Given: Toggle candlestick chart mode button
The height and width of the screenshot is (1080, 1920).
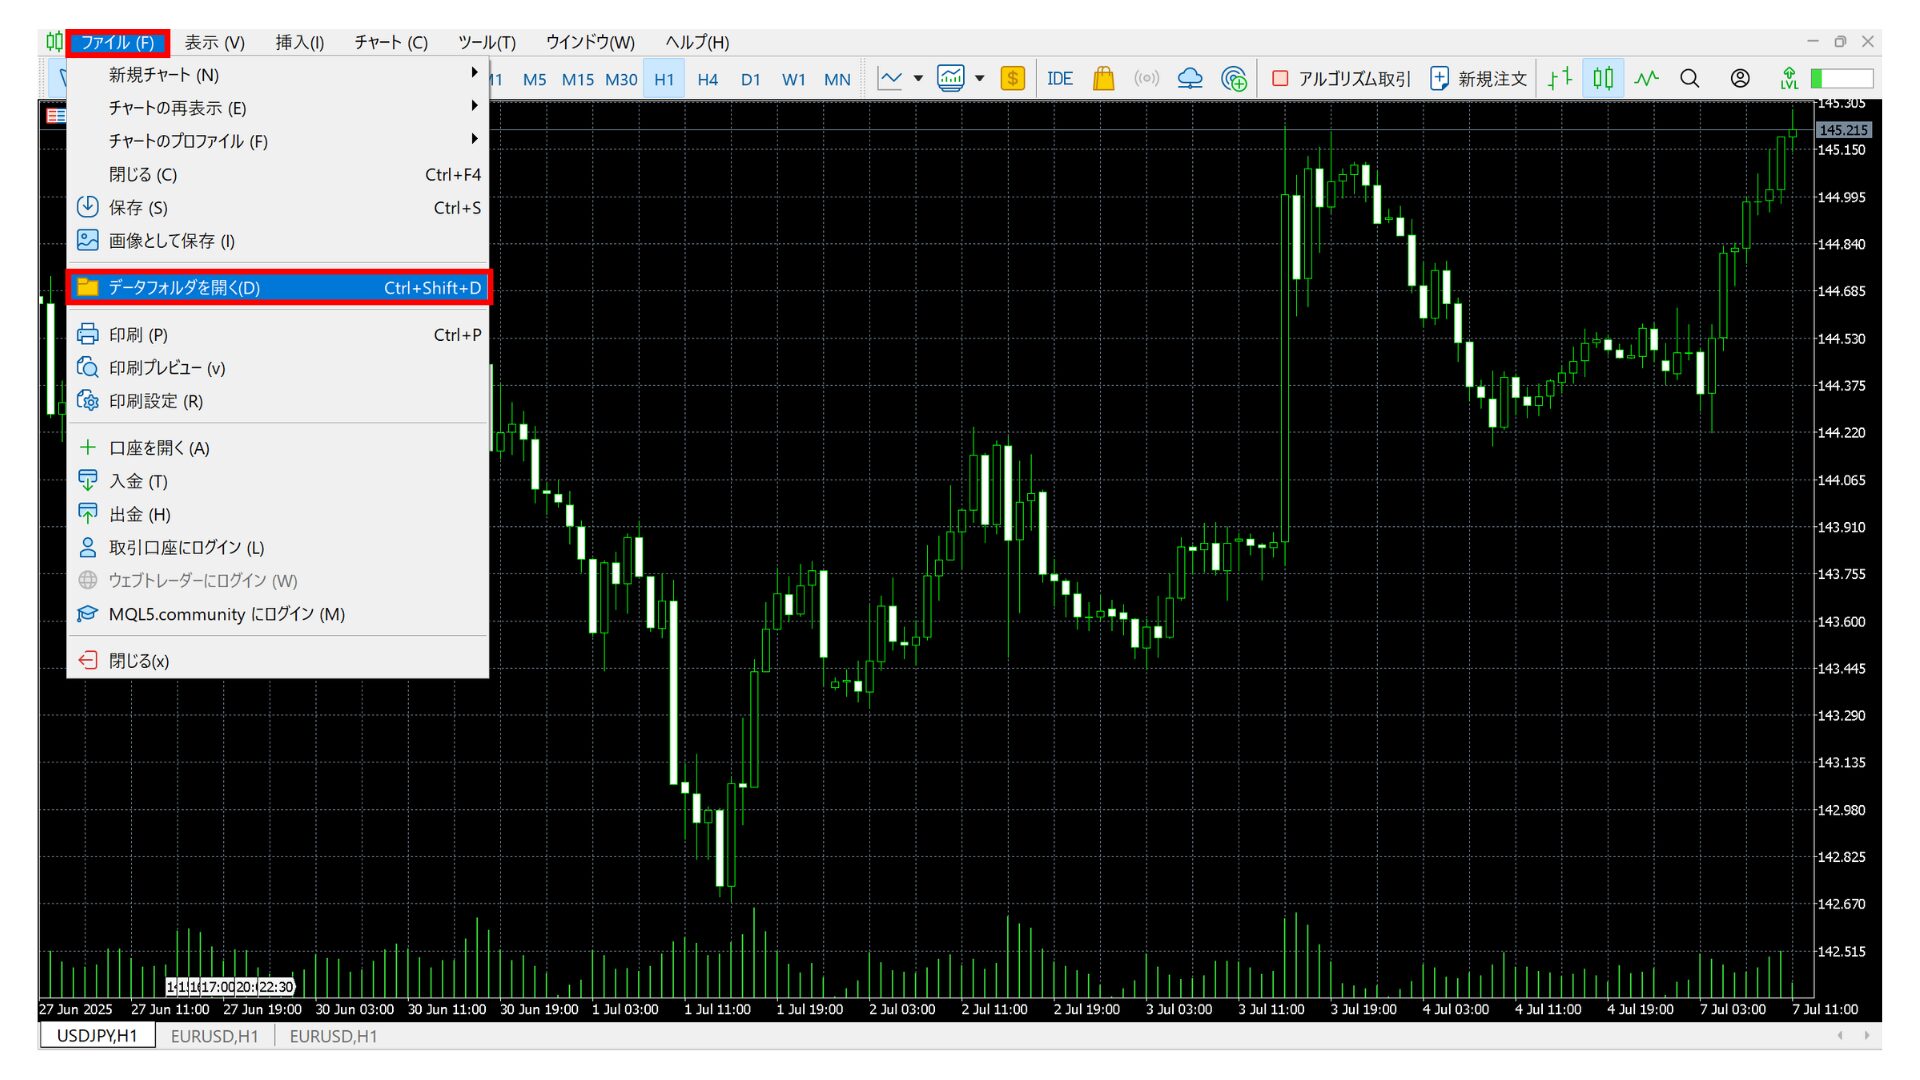Looking at the screenshot, I should [x=1603, y=78].
